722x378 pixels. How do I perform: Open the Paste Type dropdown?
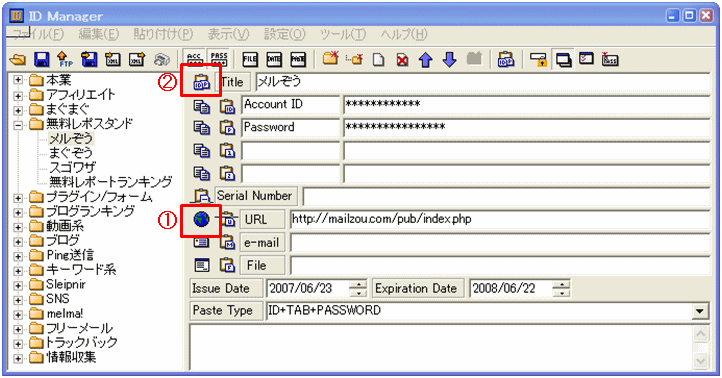700,312
